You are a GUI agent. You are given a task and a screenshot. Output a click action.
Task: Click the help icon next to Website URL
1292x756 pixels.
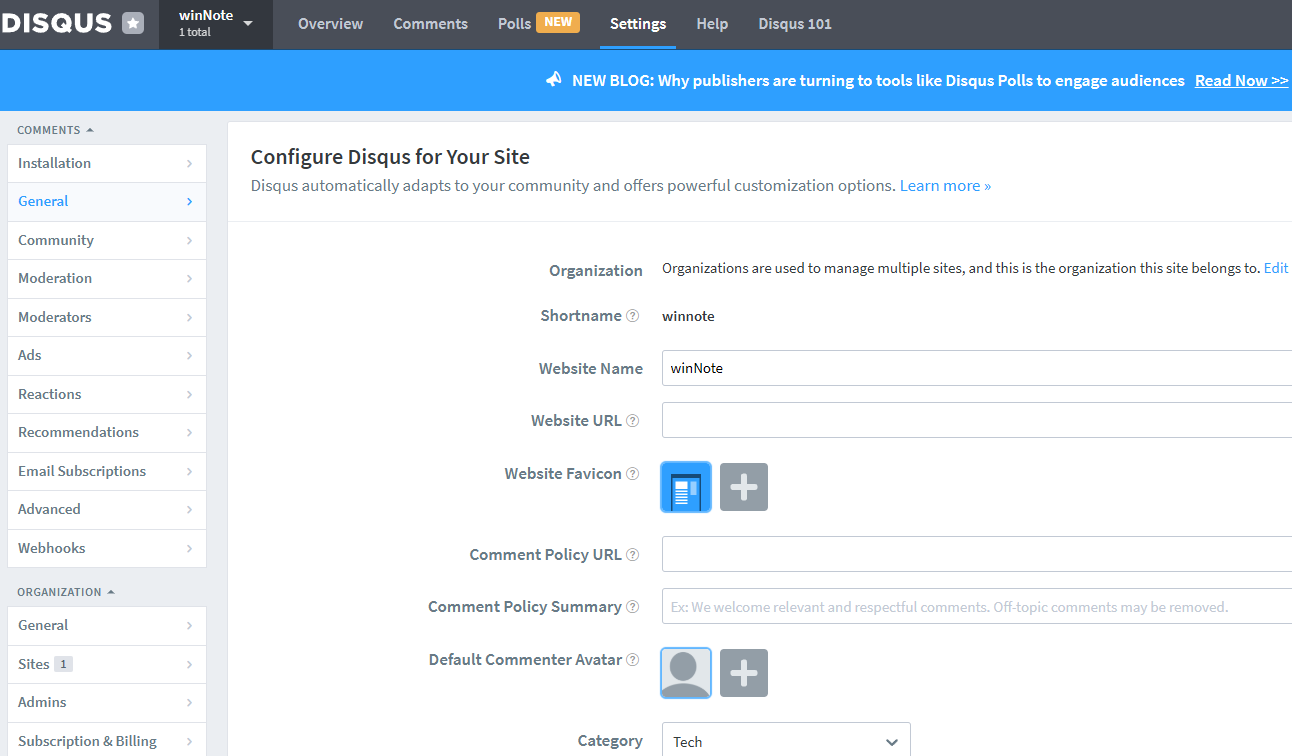click(x=632, y=421)
